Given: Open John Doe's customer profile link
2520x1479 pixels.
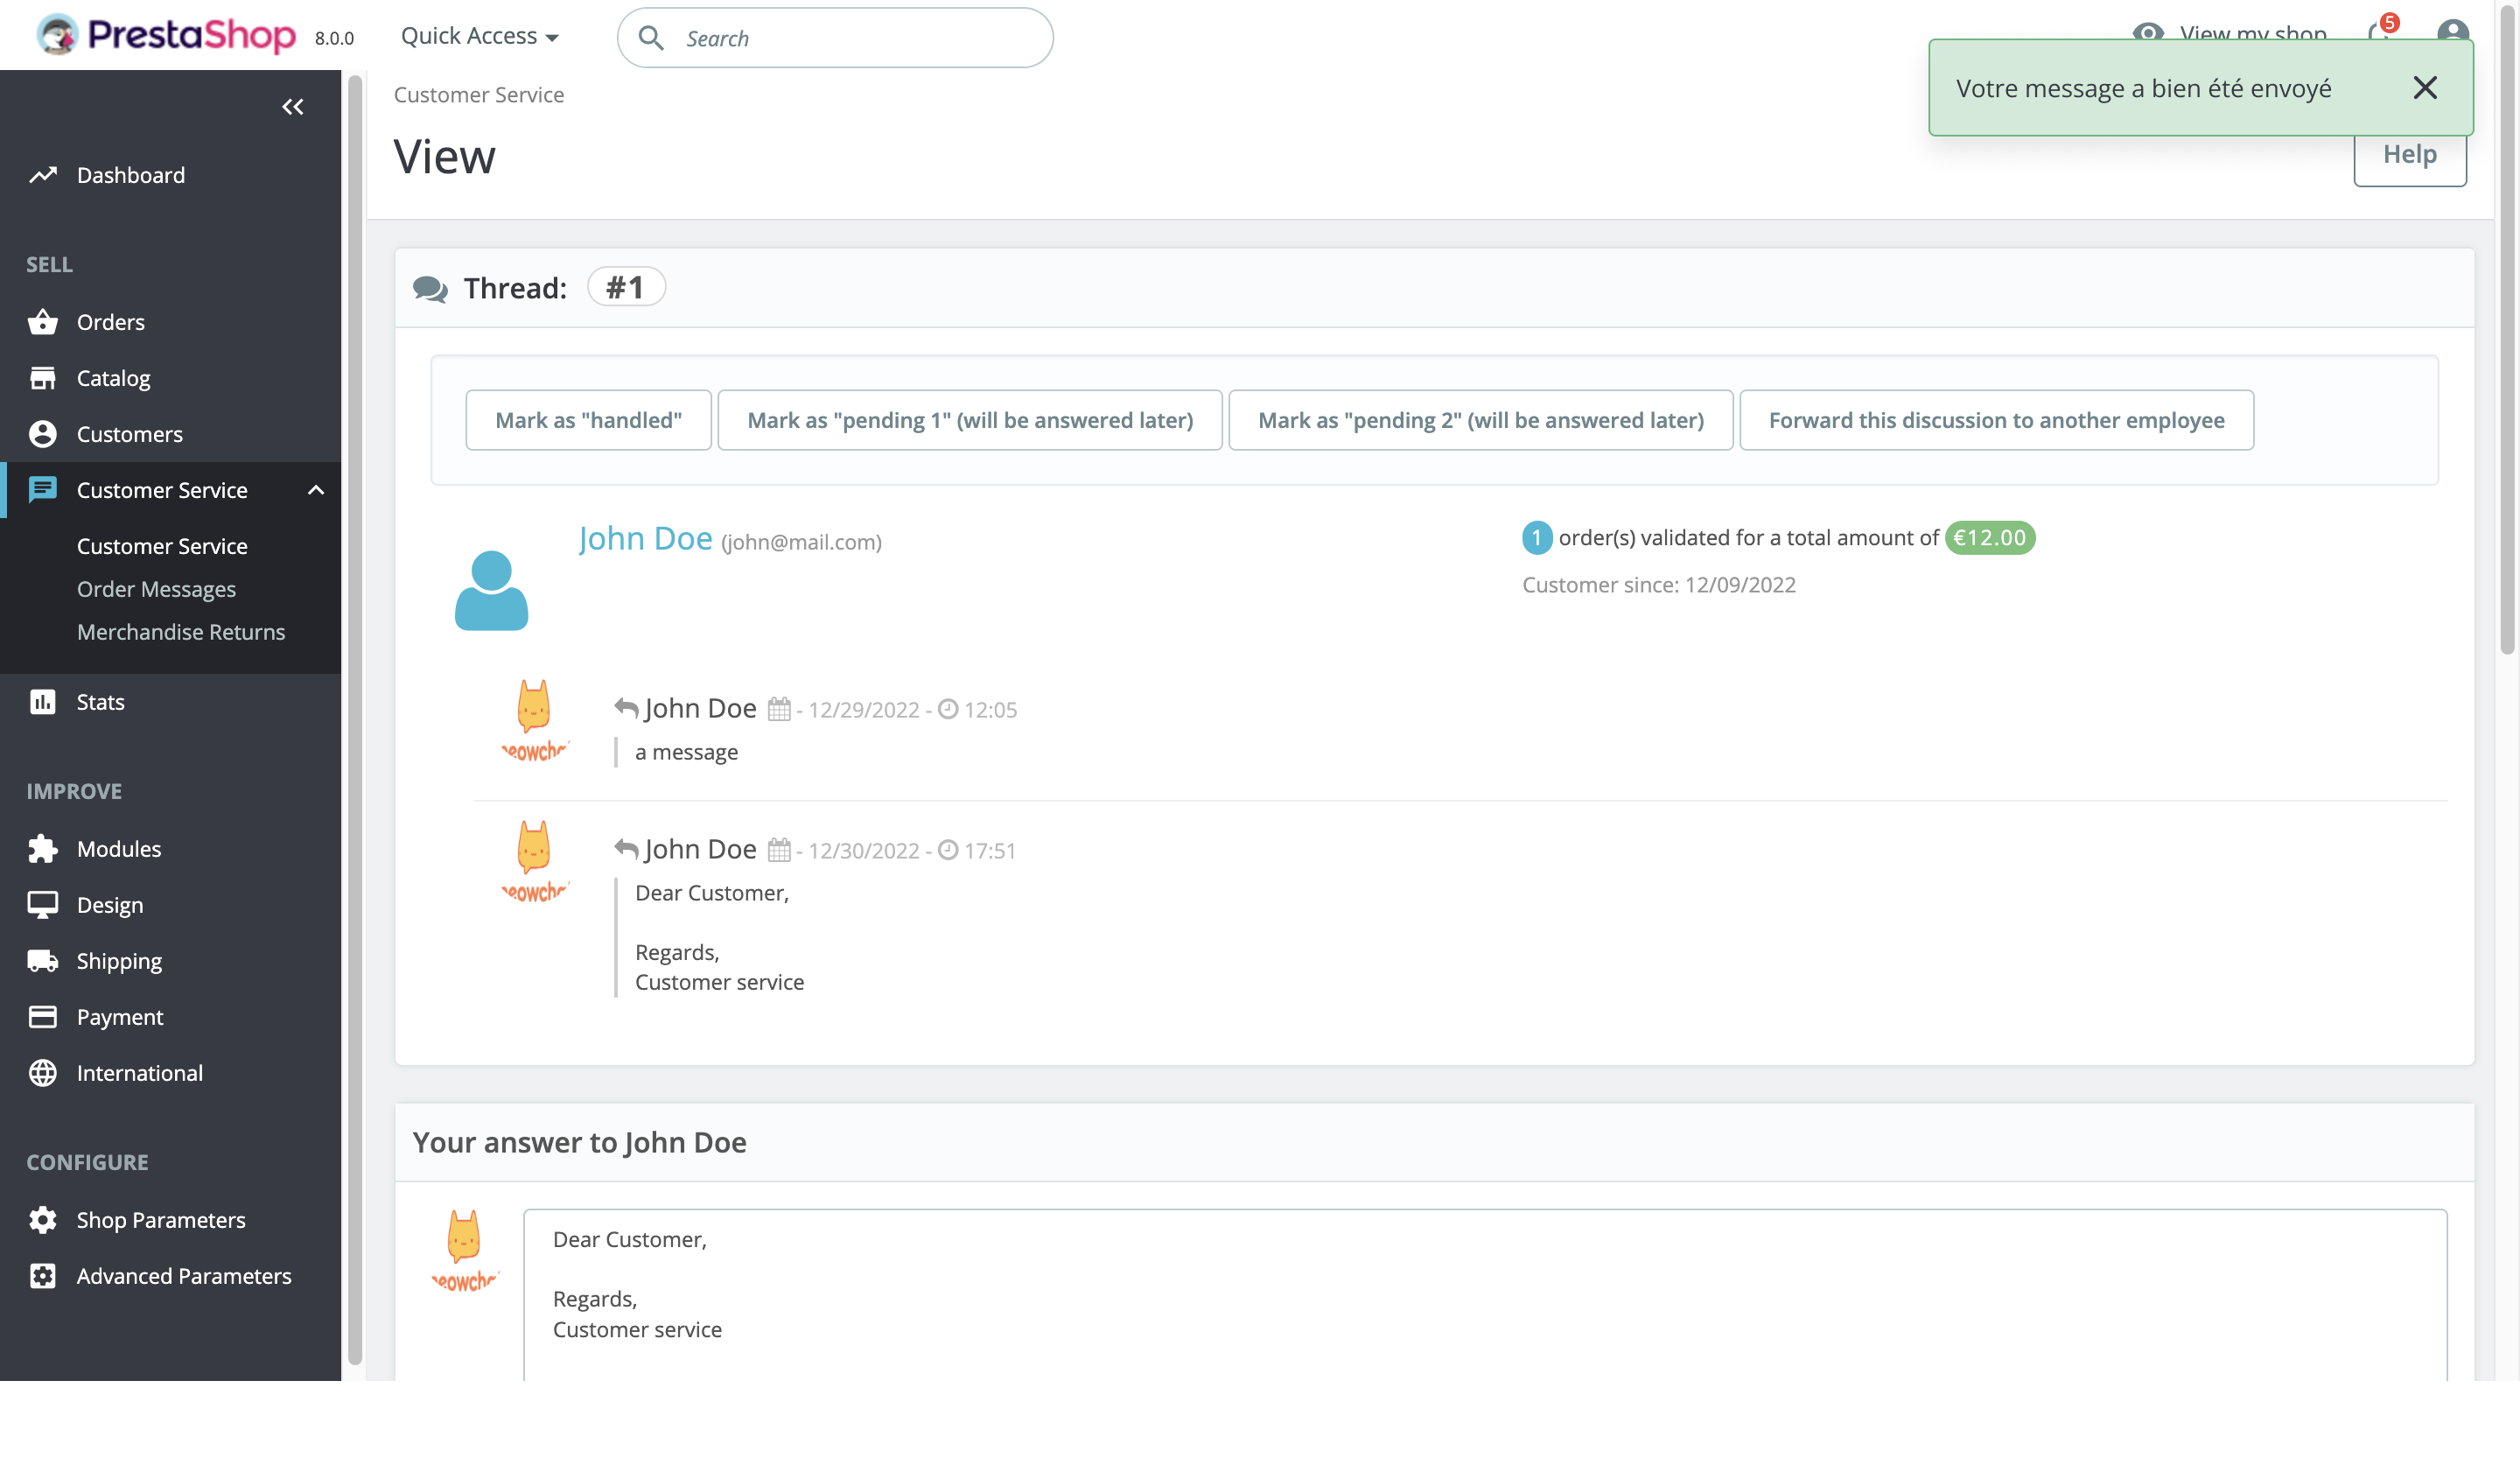Looking at the screenshot, I should [x=645, y=537].
